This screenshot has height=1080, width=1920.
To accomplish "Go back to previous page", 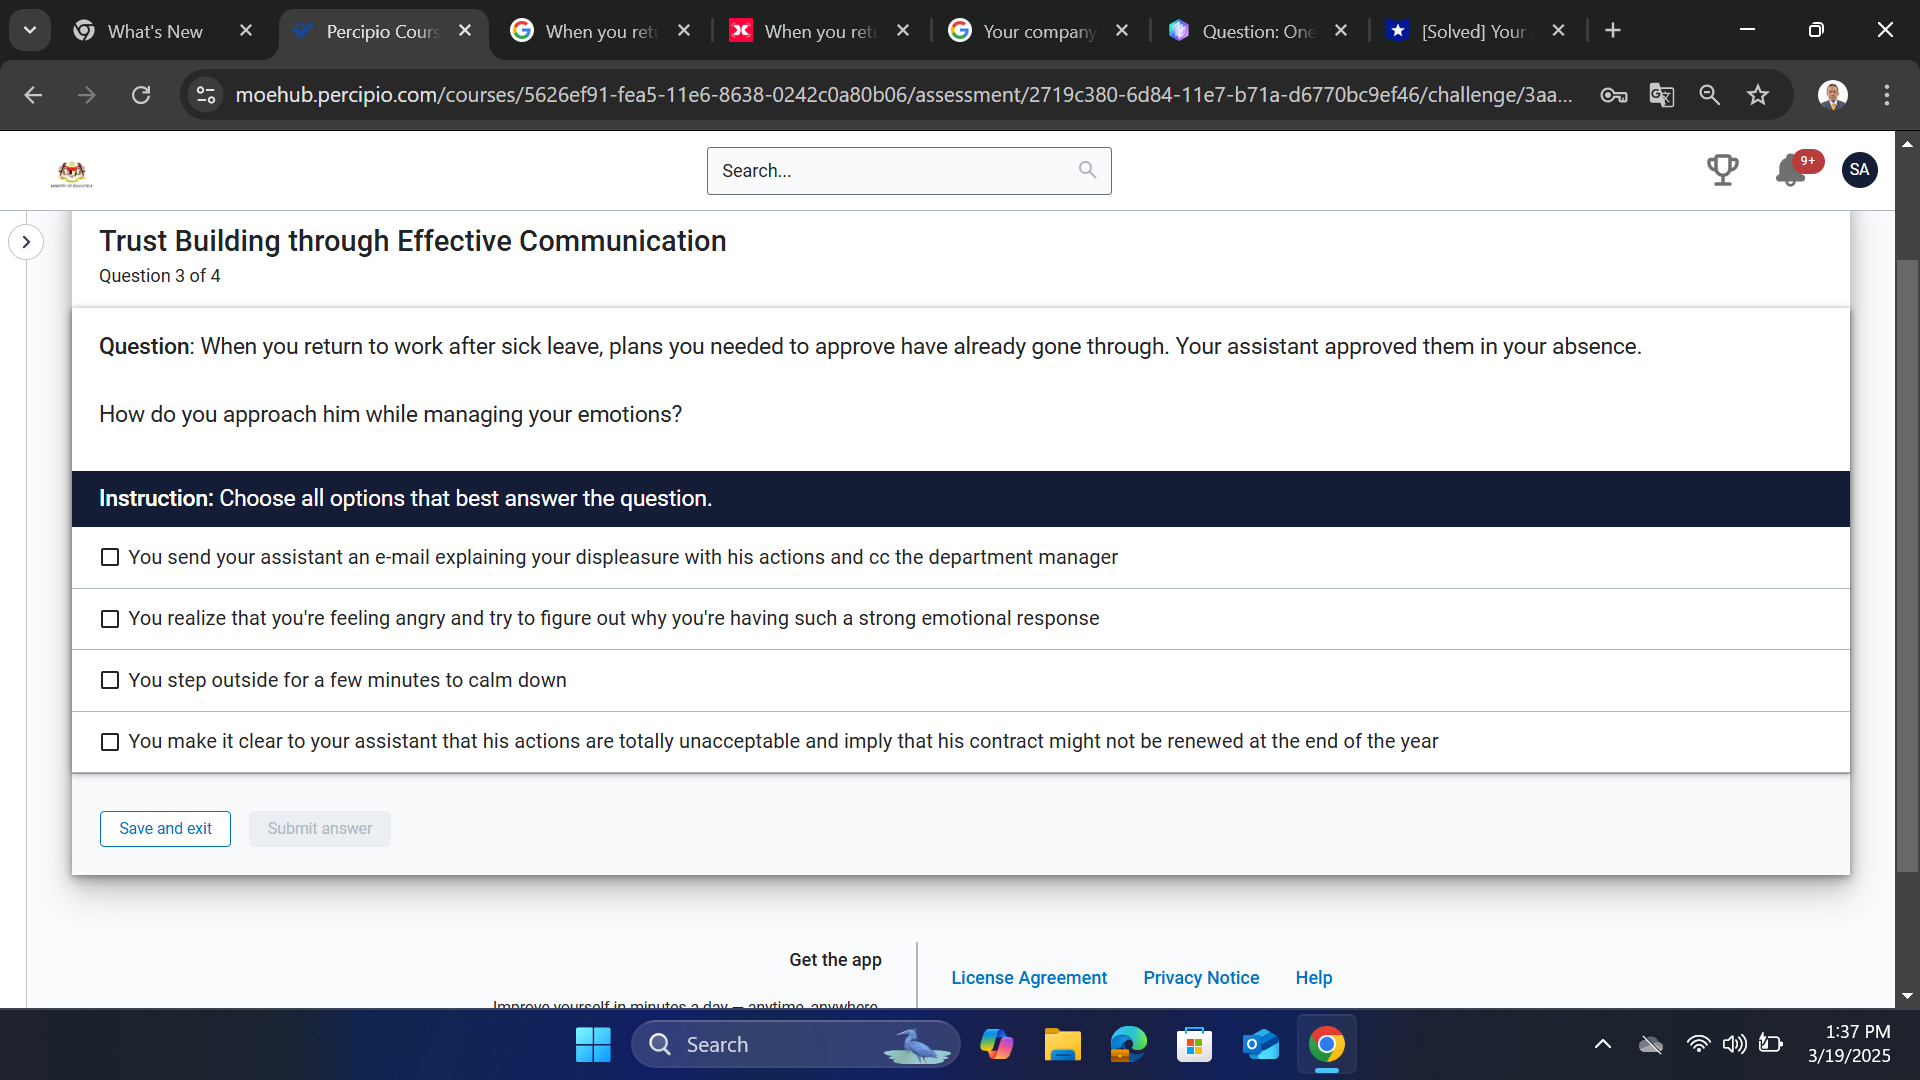I will click(x=33, y=95).
